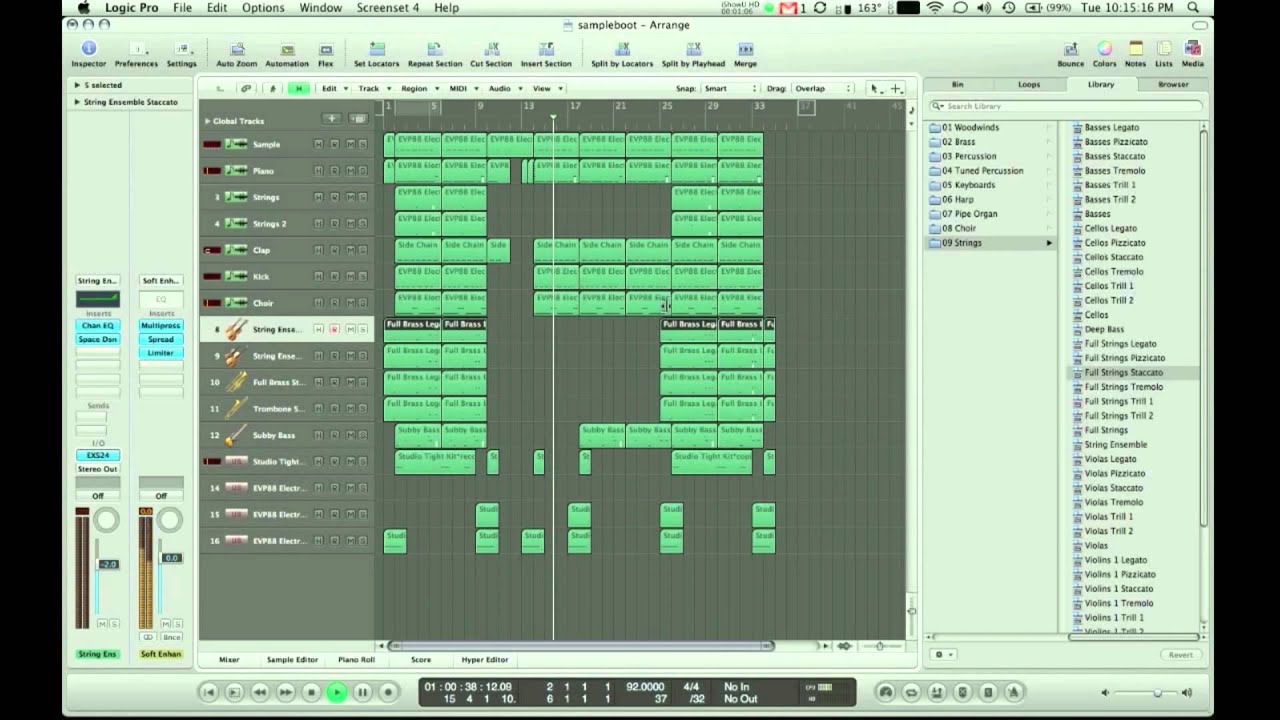
Task: Click the Search Library input field
Action: (1066, 106)
